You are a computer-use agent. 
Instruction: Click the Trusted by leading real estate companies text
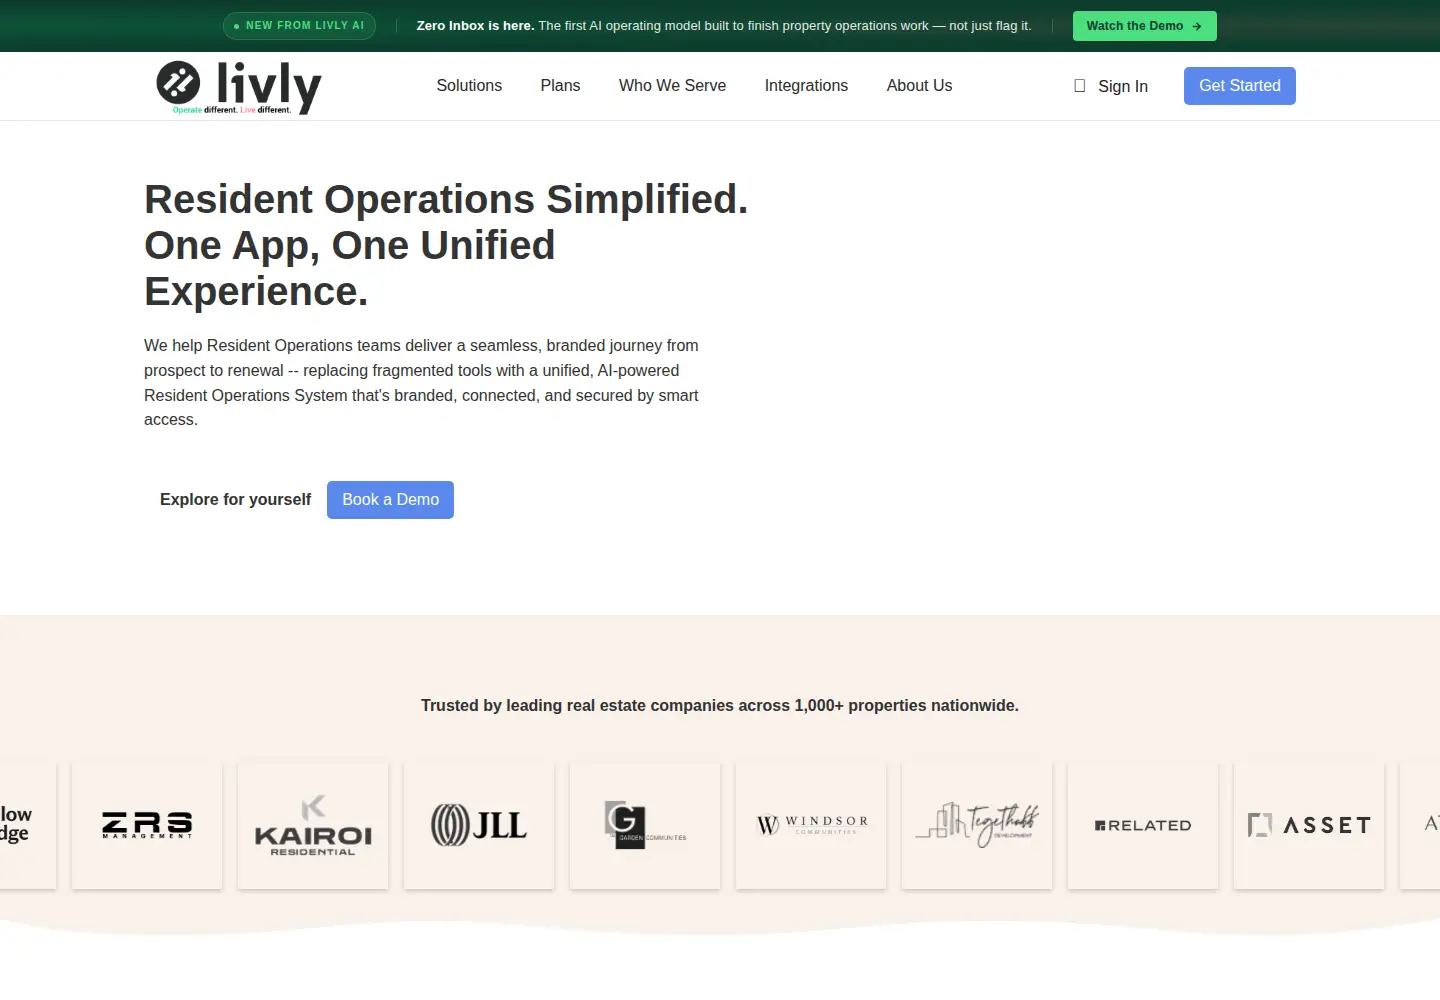pos(720,706)
